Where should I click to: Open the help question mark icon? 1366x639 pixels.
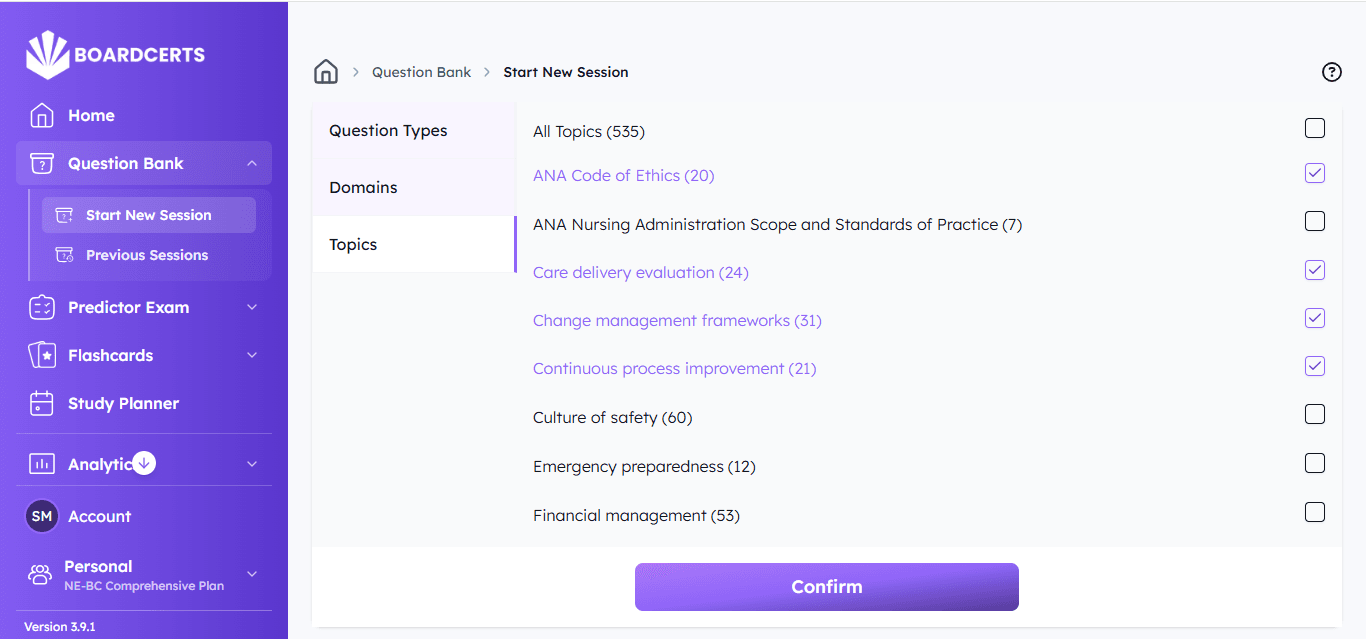coord(1331,71)
